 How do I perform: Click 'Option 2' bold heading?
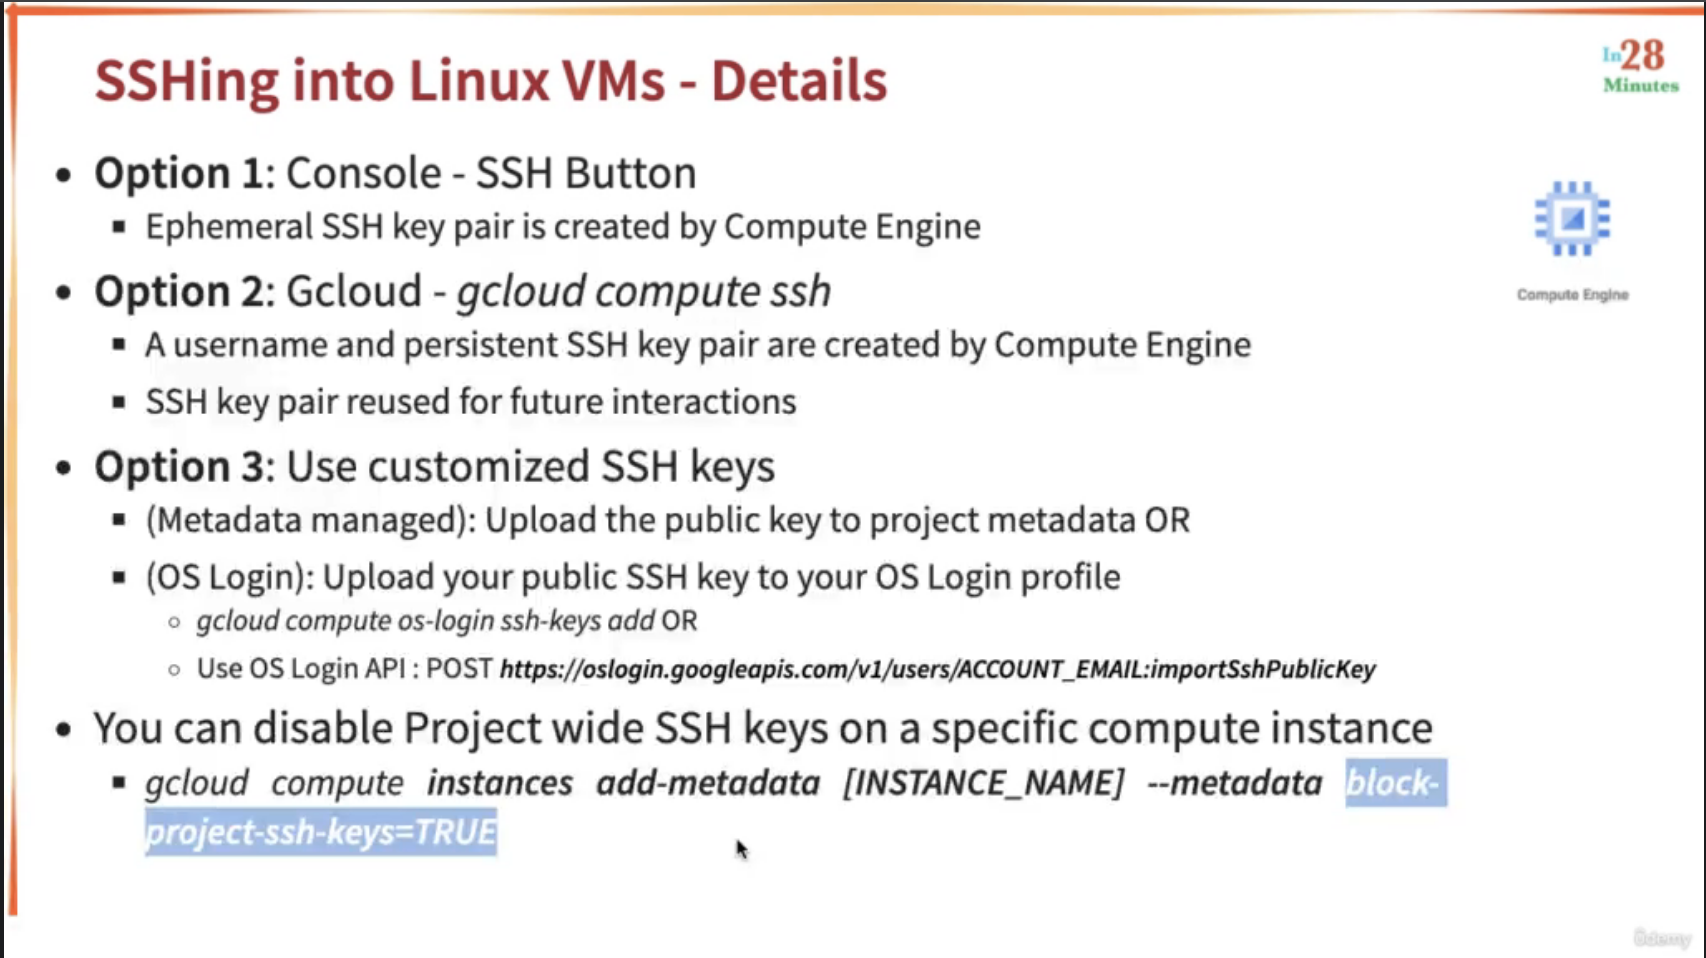click(179, 292)
